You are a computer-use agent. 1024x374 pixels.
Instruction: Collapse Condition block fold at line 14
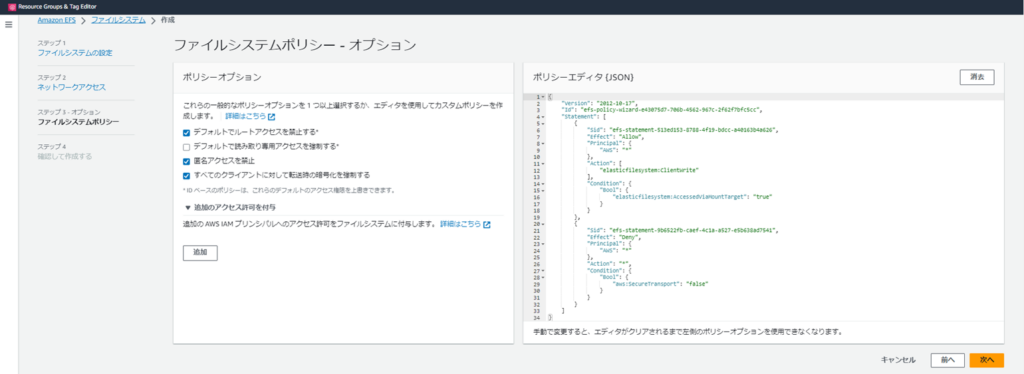543,184
